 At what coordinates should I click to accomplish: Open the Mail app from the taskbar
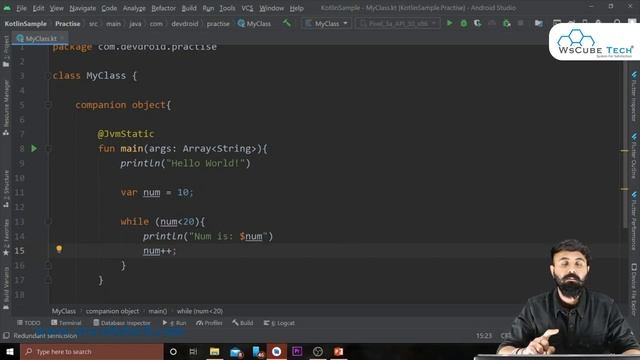[236, 351]
